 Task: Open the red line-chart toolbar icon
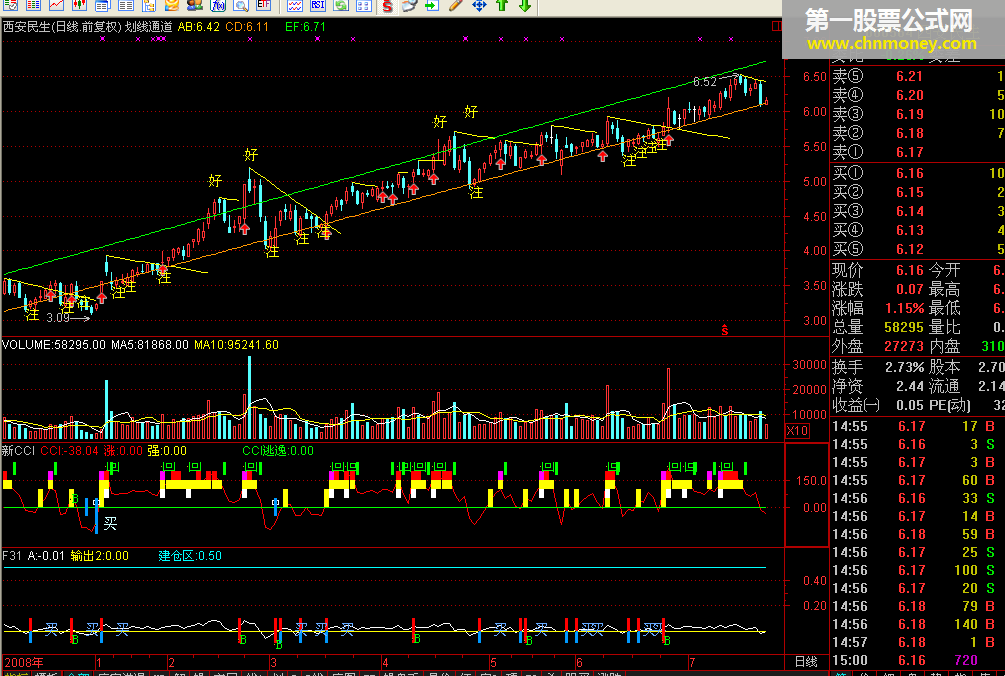point(56,6)
